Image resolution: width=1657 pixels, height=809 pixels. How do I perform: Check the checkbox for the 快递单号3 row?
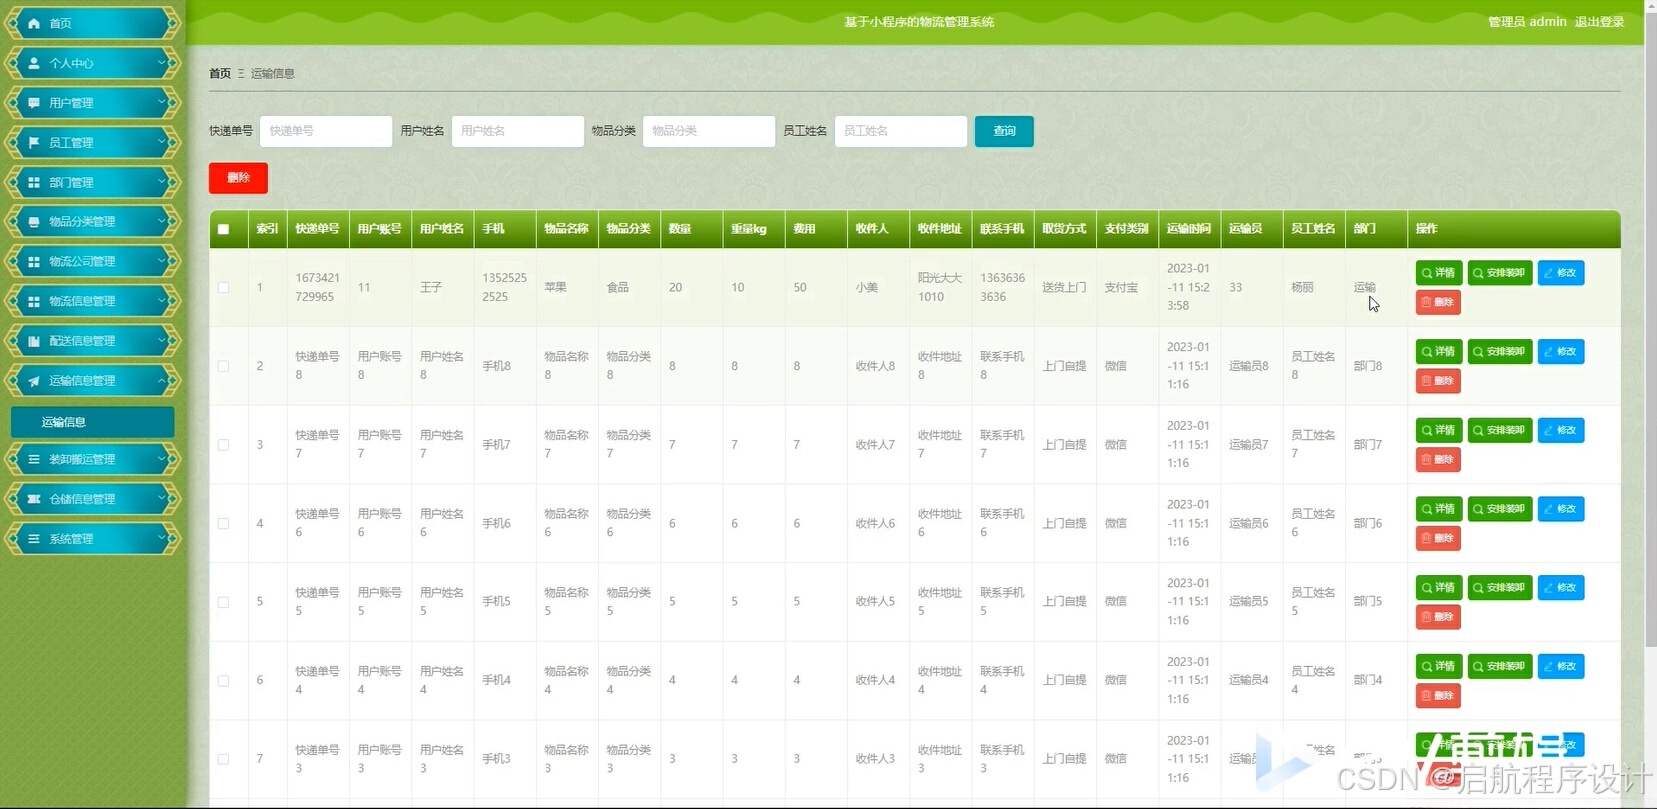[223, 759]
